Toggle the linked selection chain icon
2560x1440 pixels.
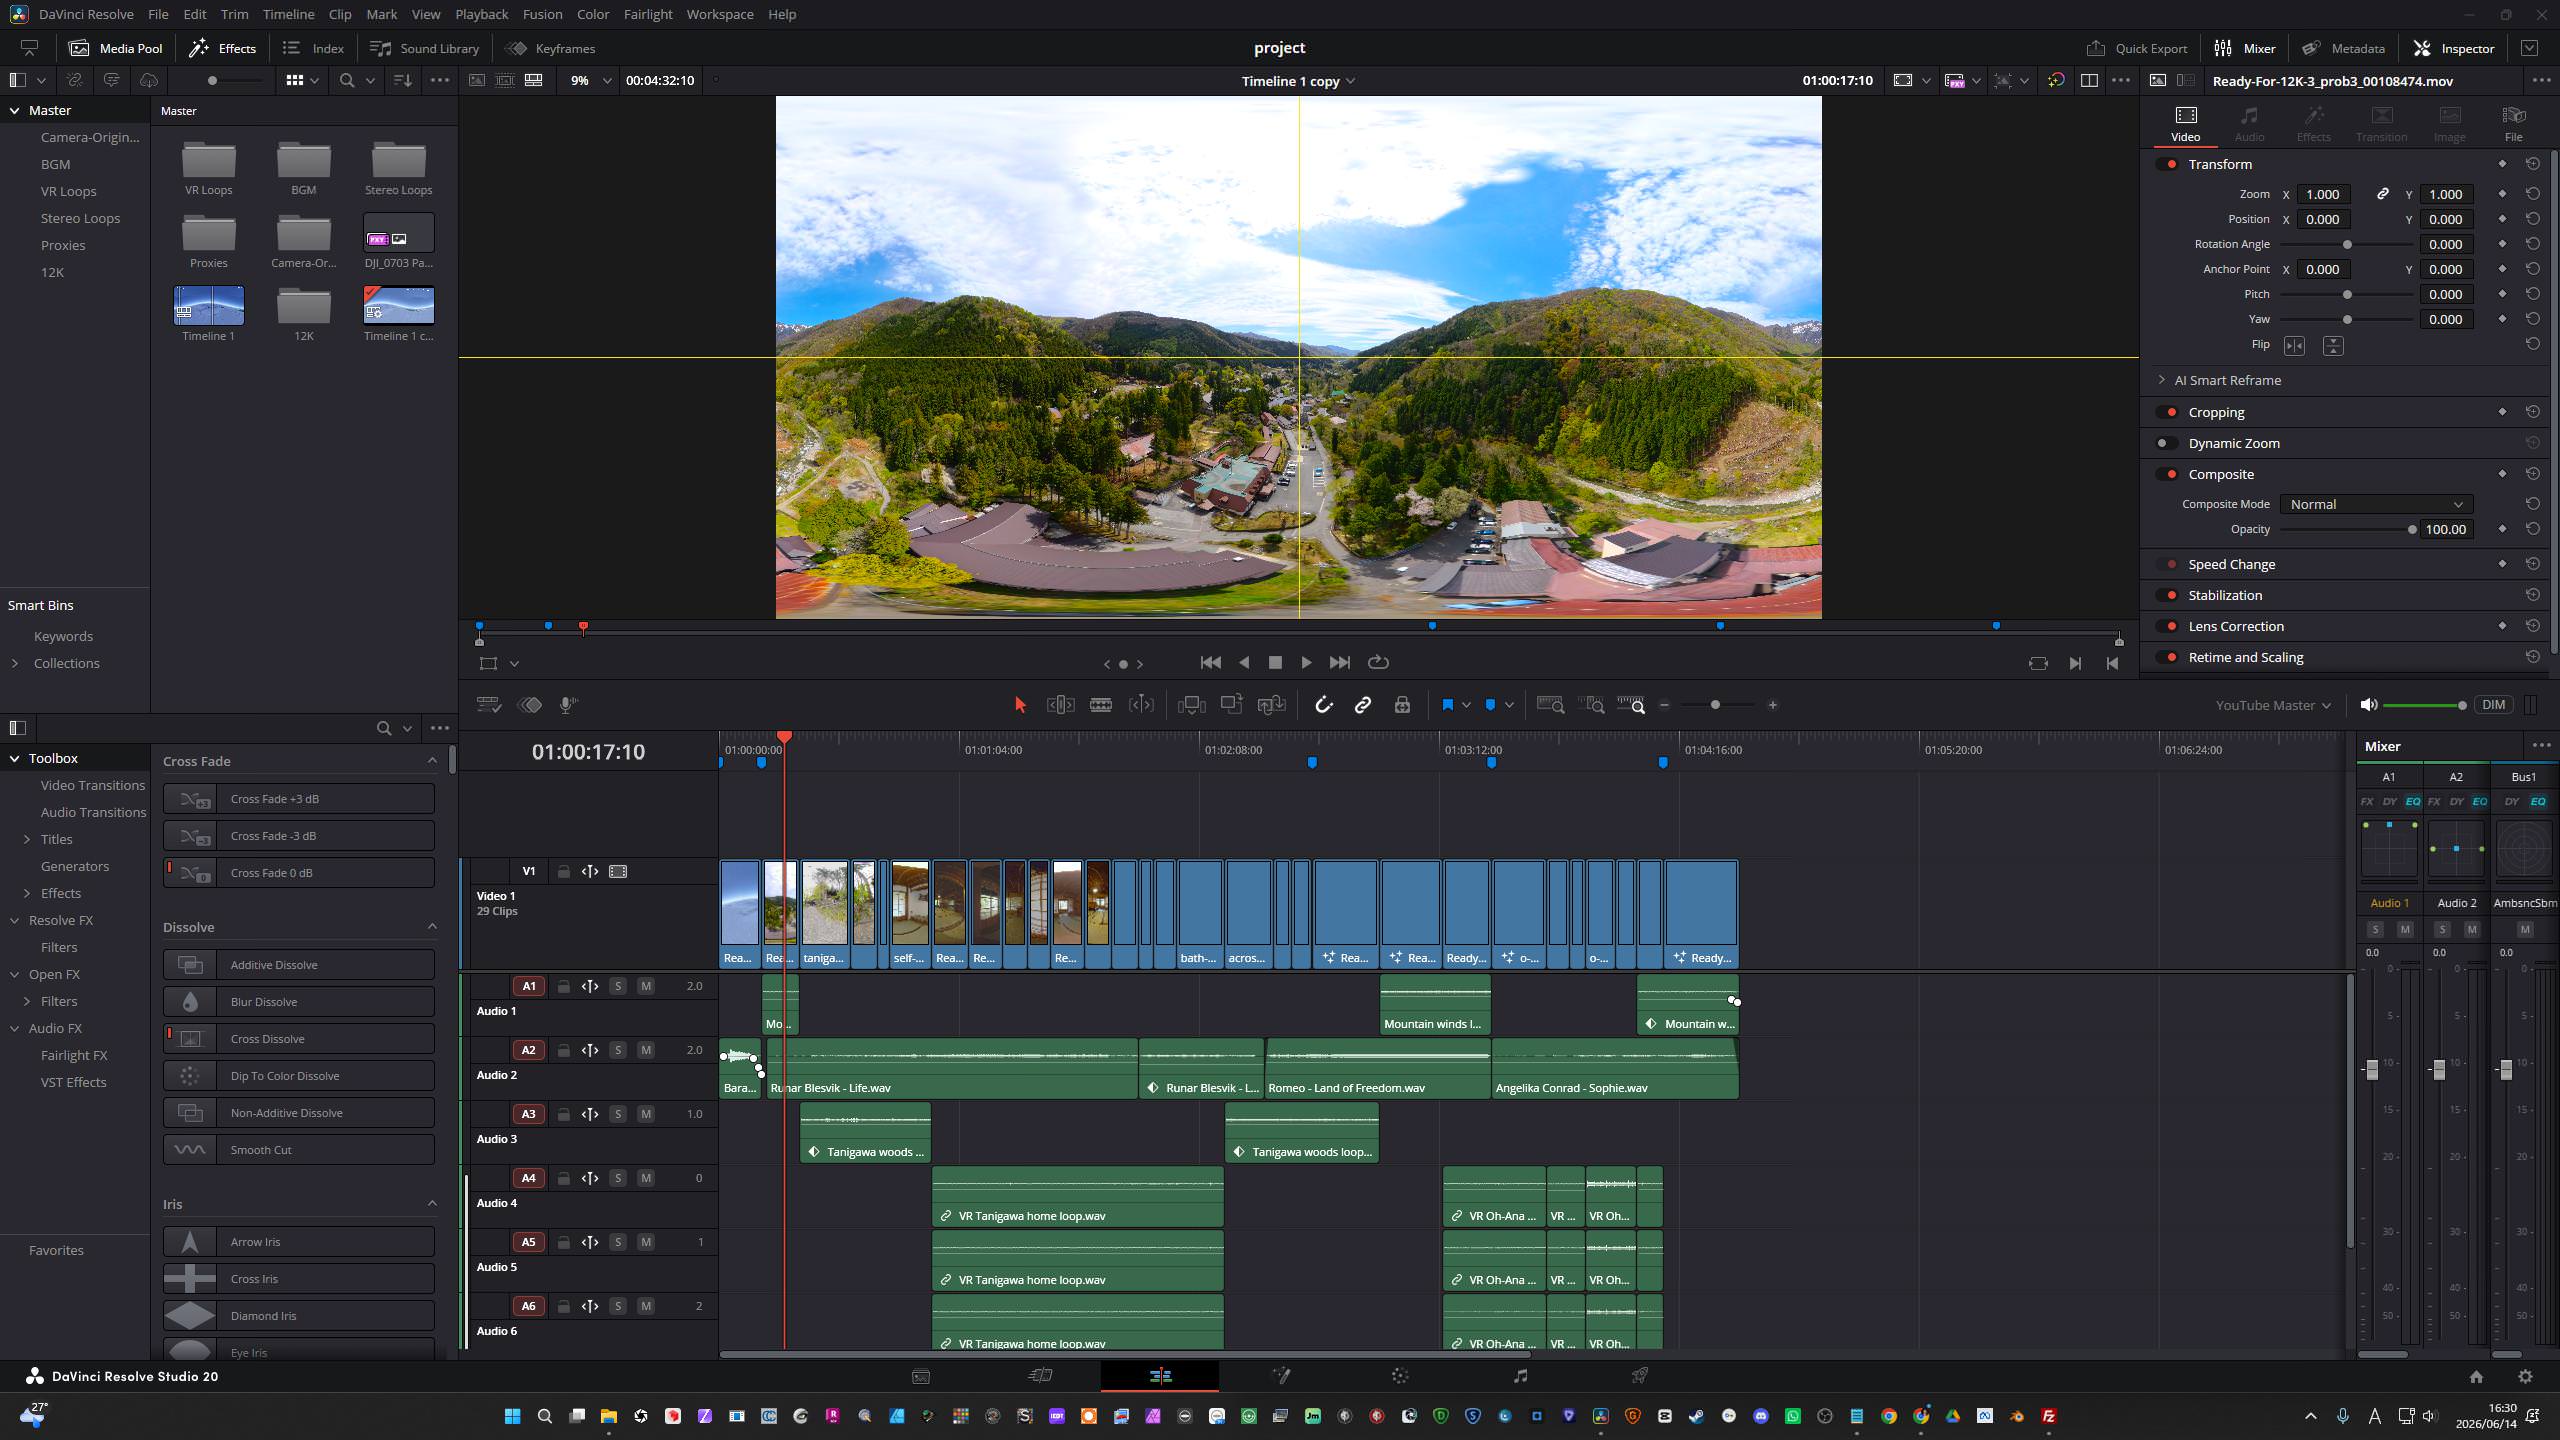[x=1363, y=705]
